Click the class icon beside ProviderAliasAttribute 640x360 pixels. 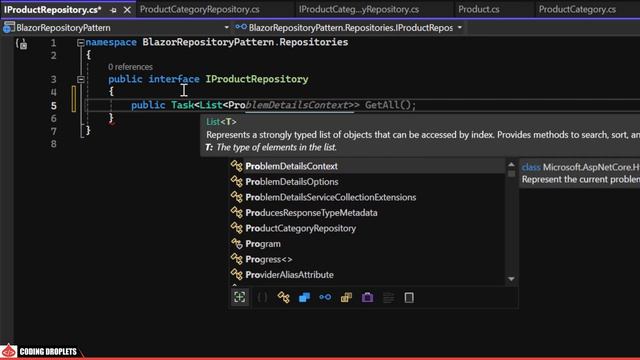tap(237, 274)
